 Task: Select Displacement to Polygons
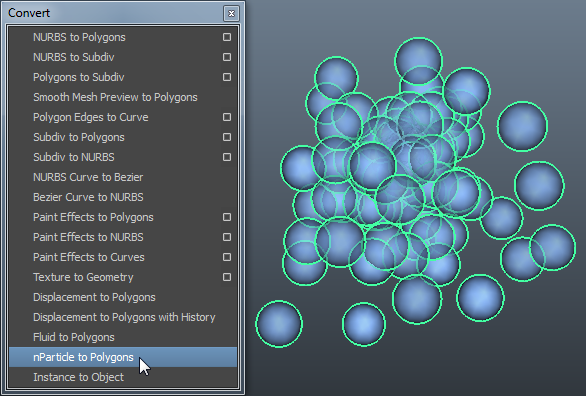123,297
